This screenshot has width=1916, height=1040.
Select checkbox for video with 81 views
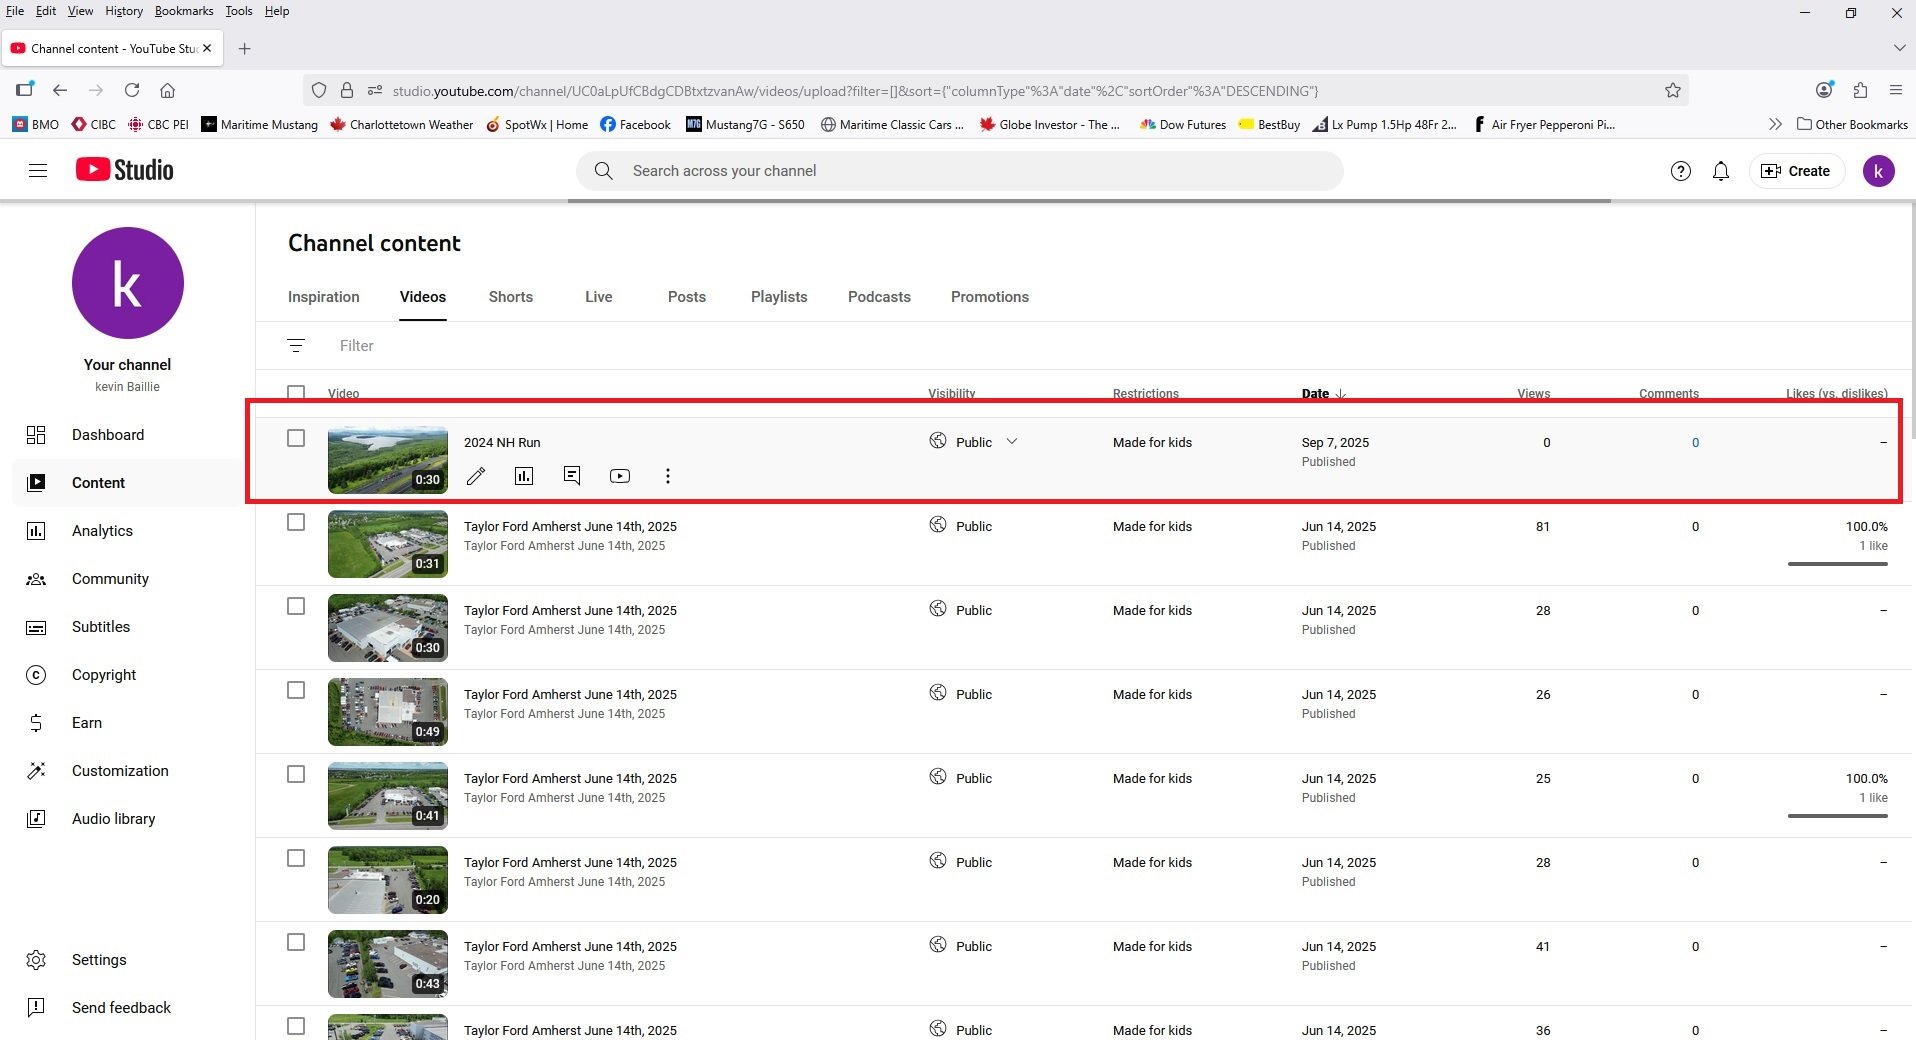click(296, 522)
